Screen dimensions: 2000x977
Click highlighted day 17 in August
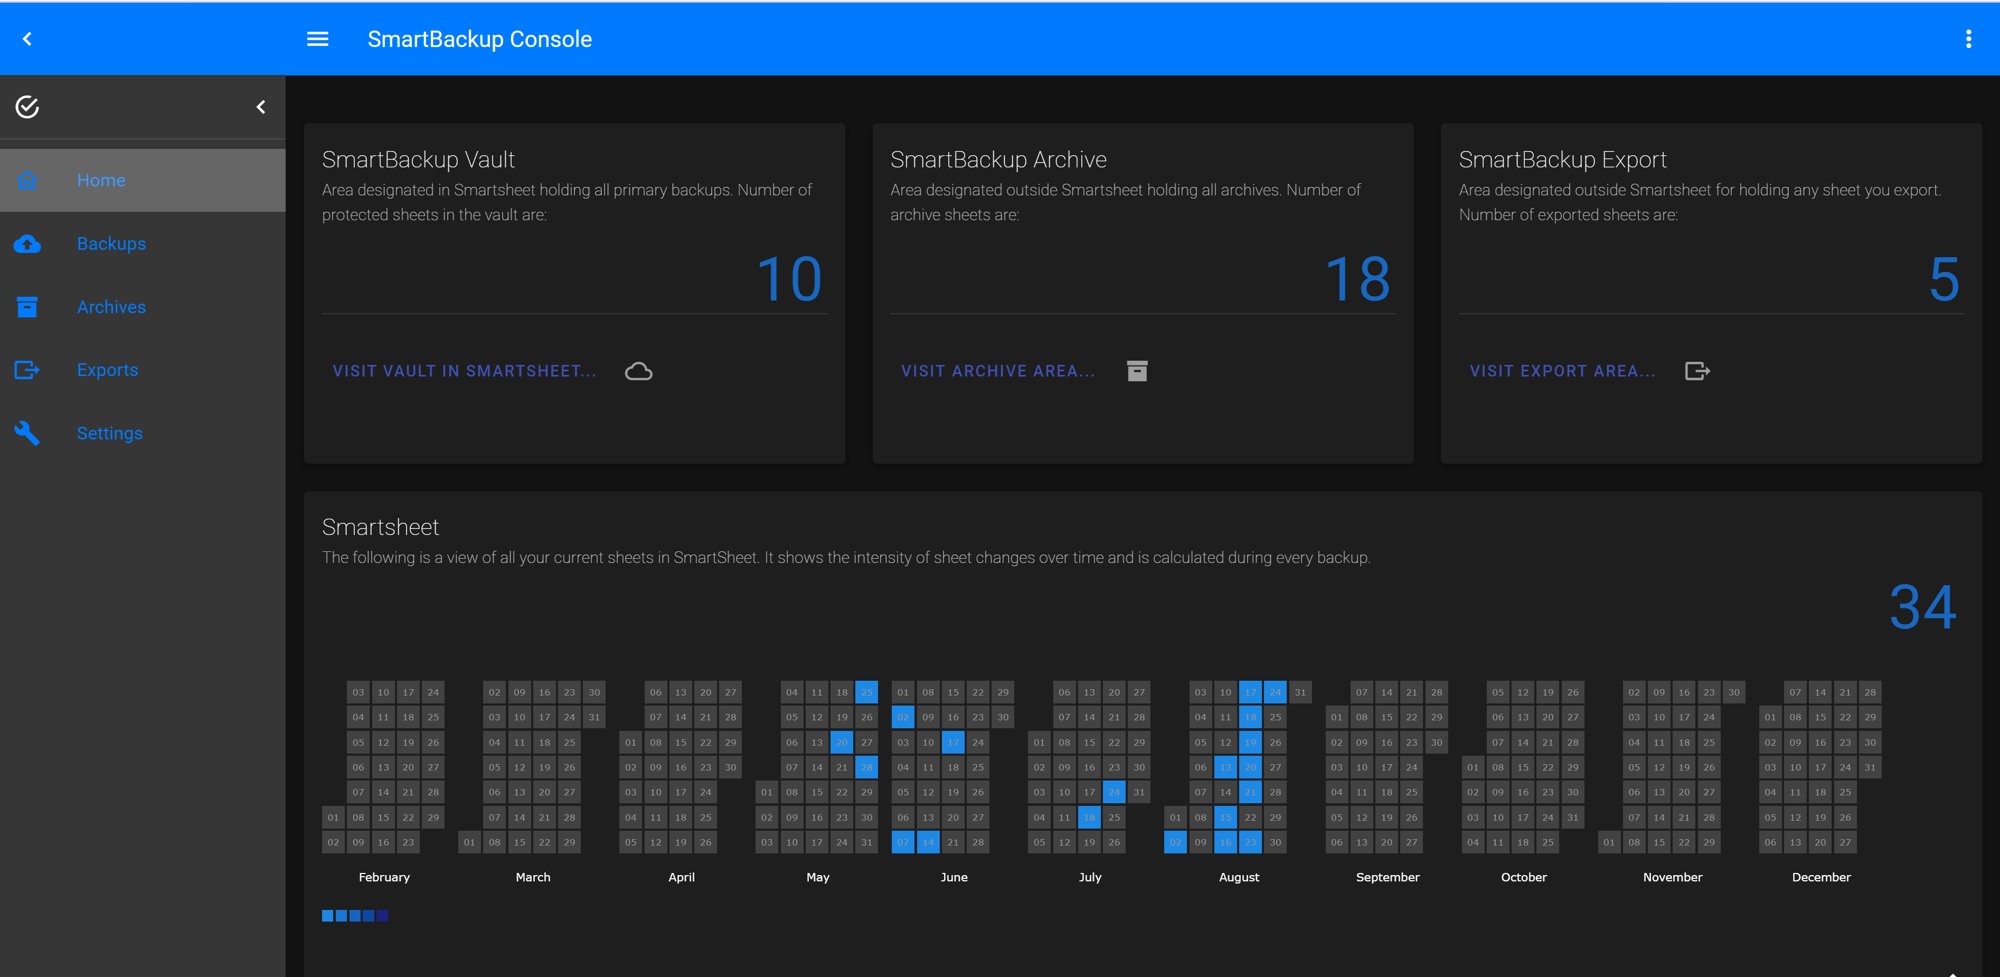pyautogui.click(x=1250, y=692)
